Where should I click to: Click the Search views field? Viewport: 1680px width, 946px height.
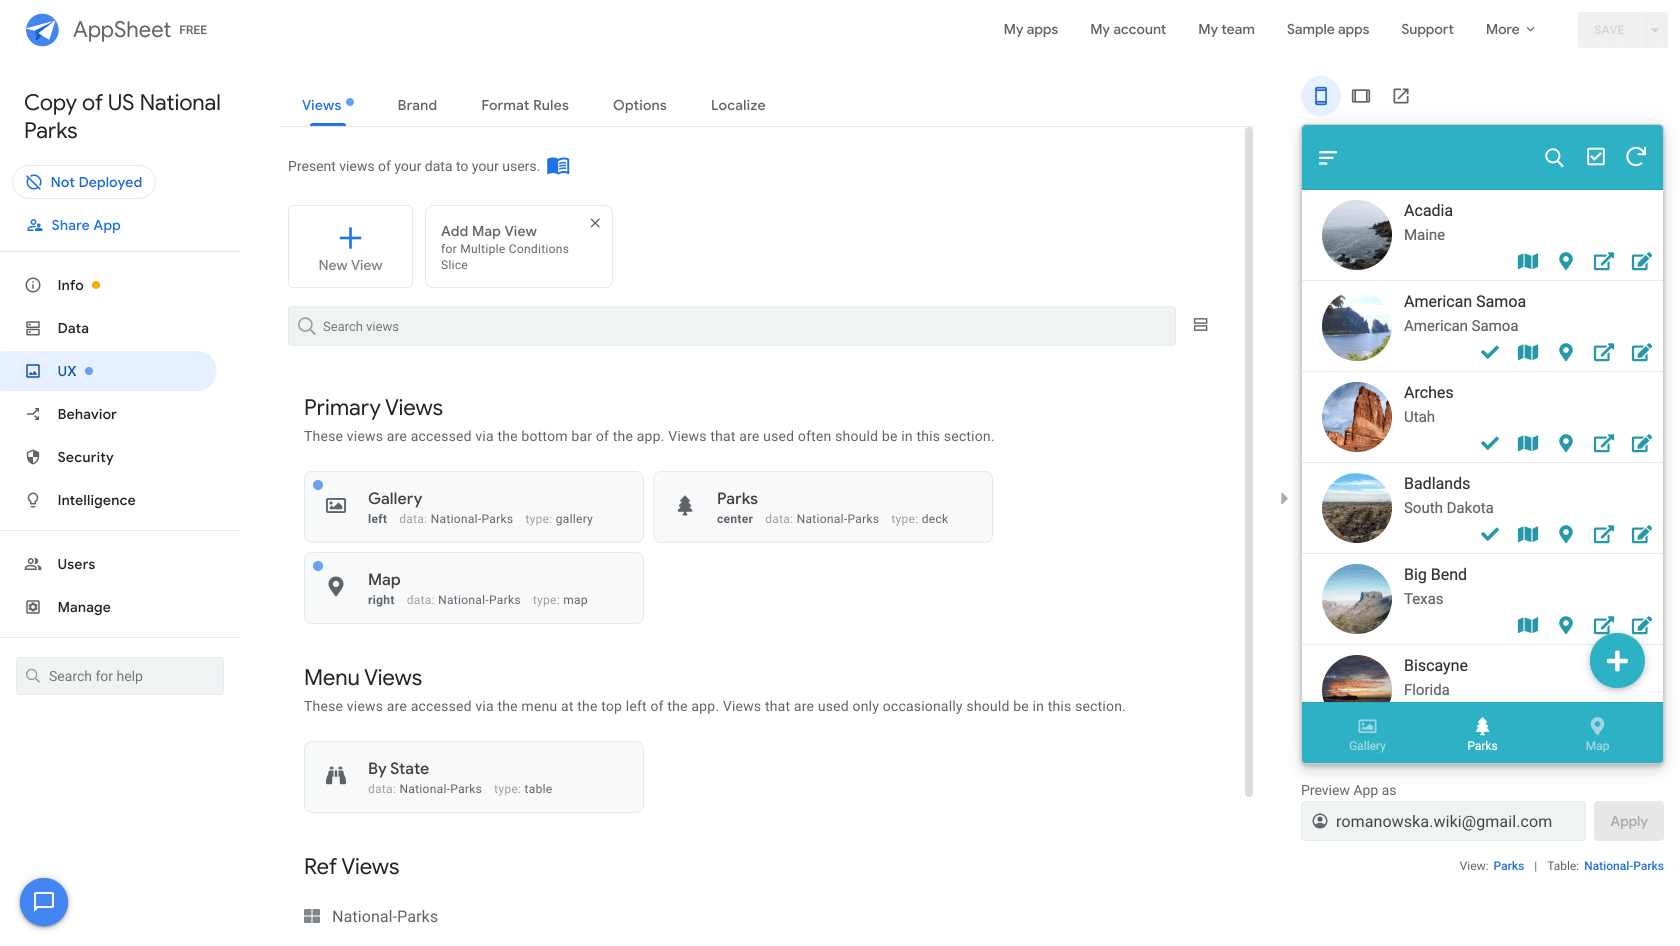[x=732, y=326]
